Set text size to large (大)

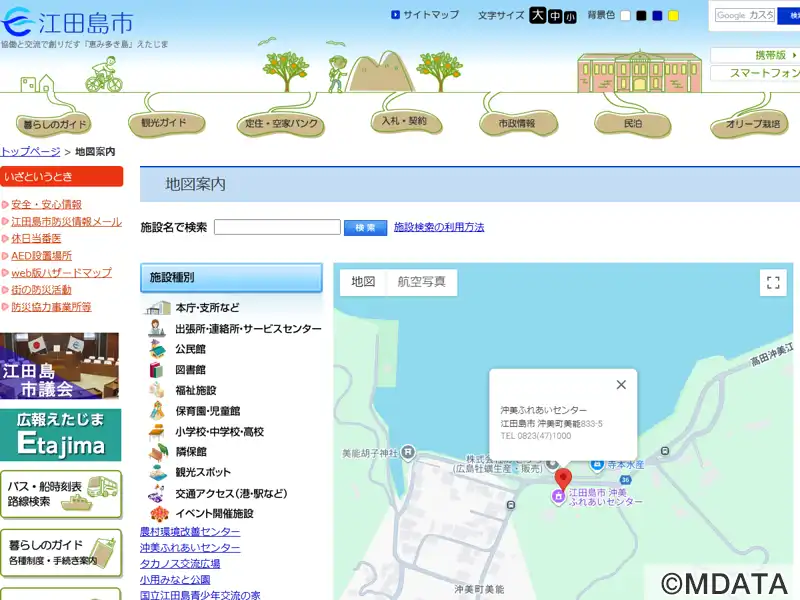538,15
